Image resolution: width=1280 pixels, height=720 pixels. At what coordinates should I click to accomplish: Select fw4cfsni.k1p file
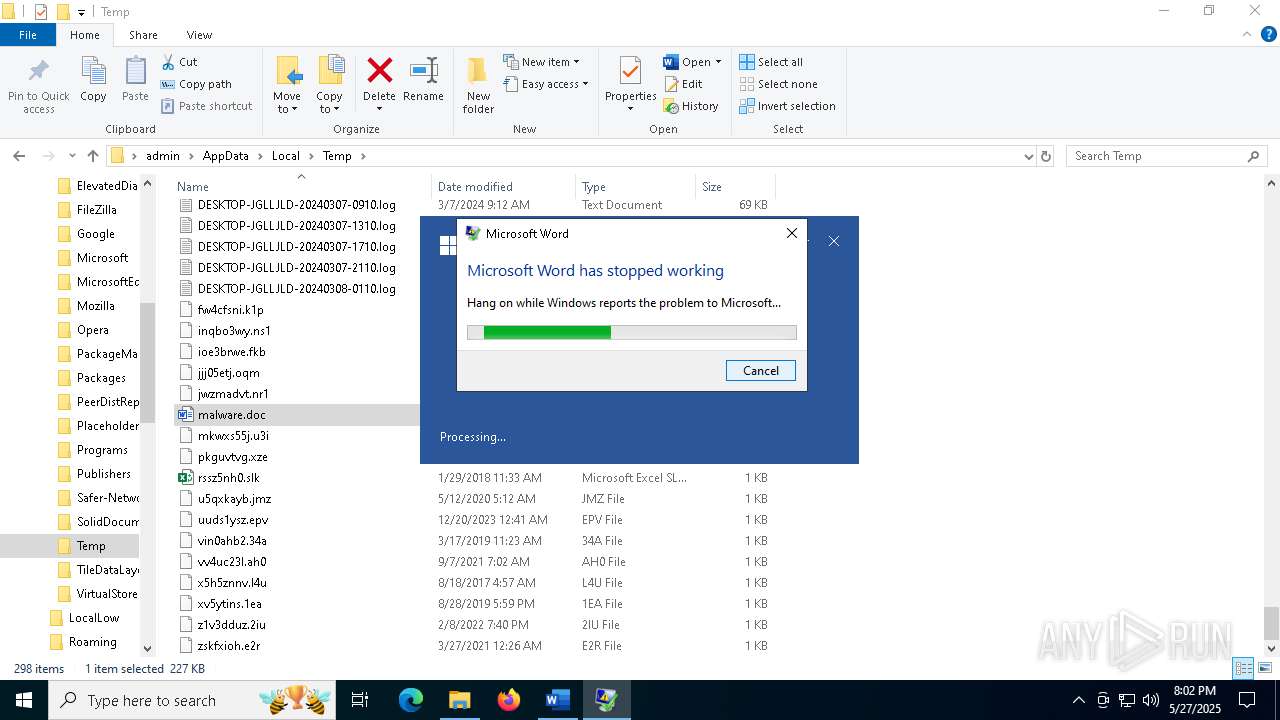230,310
